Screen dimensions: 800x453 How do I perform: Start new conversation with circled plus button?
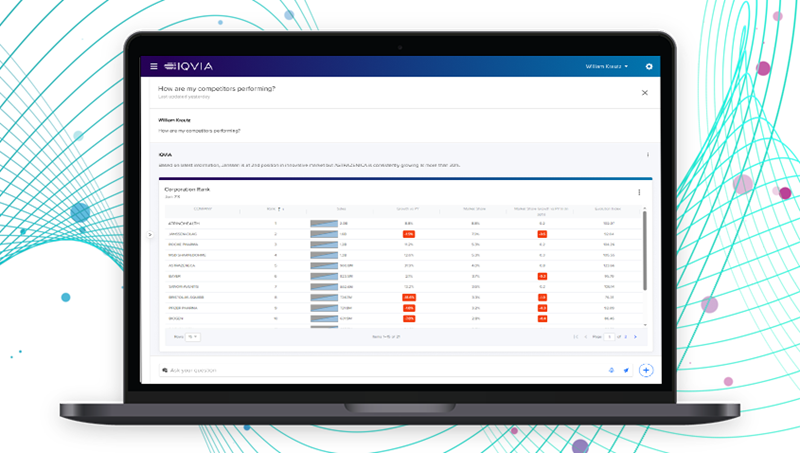click(x=646, y=370)
